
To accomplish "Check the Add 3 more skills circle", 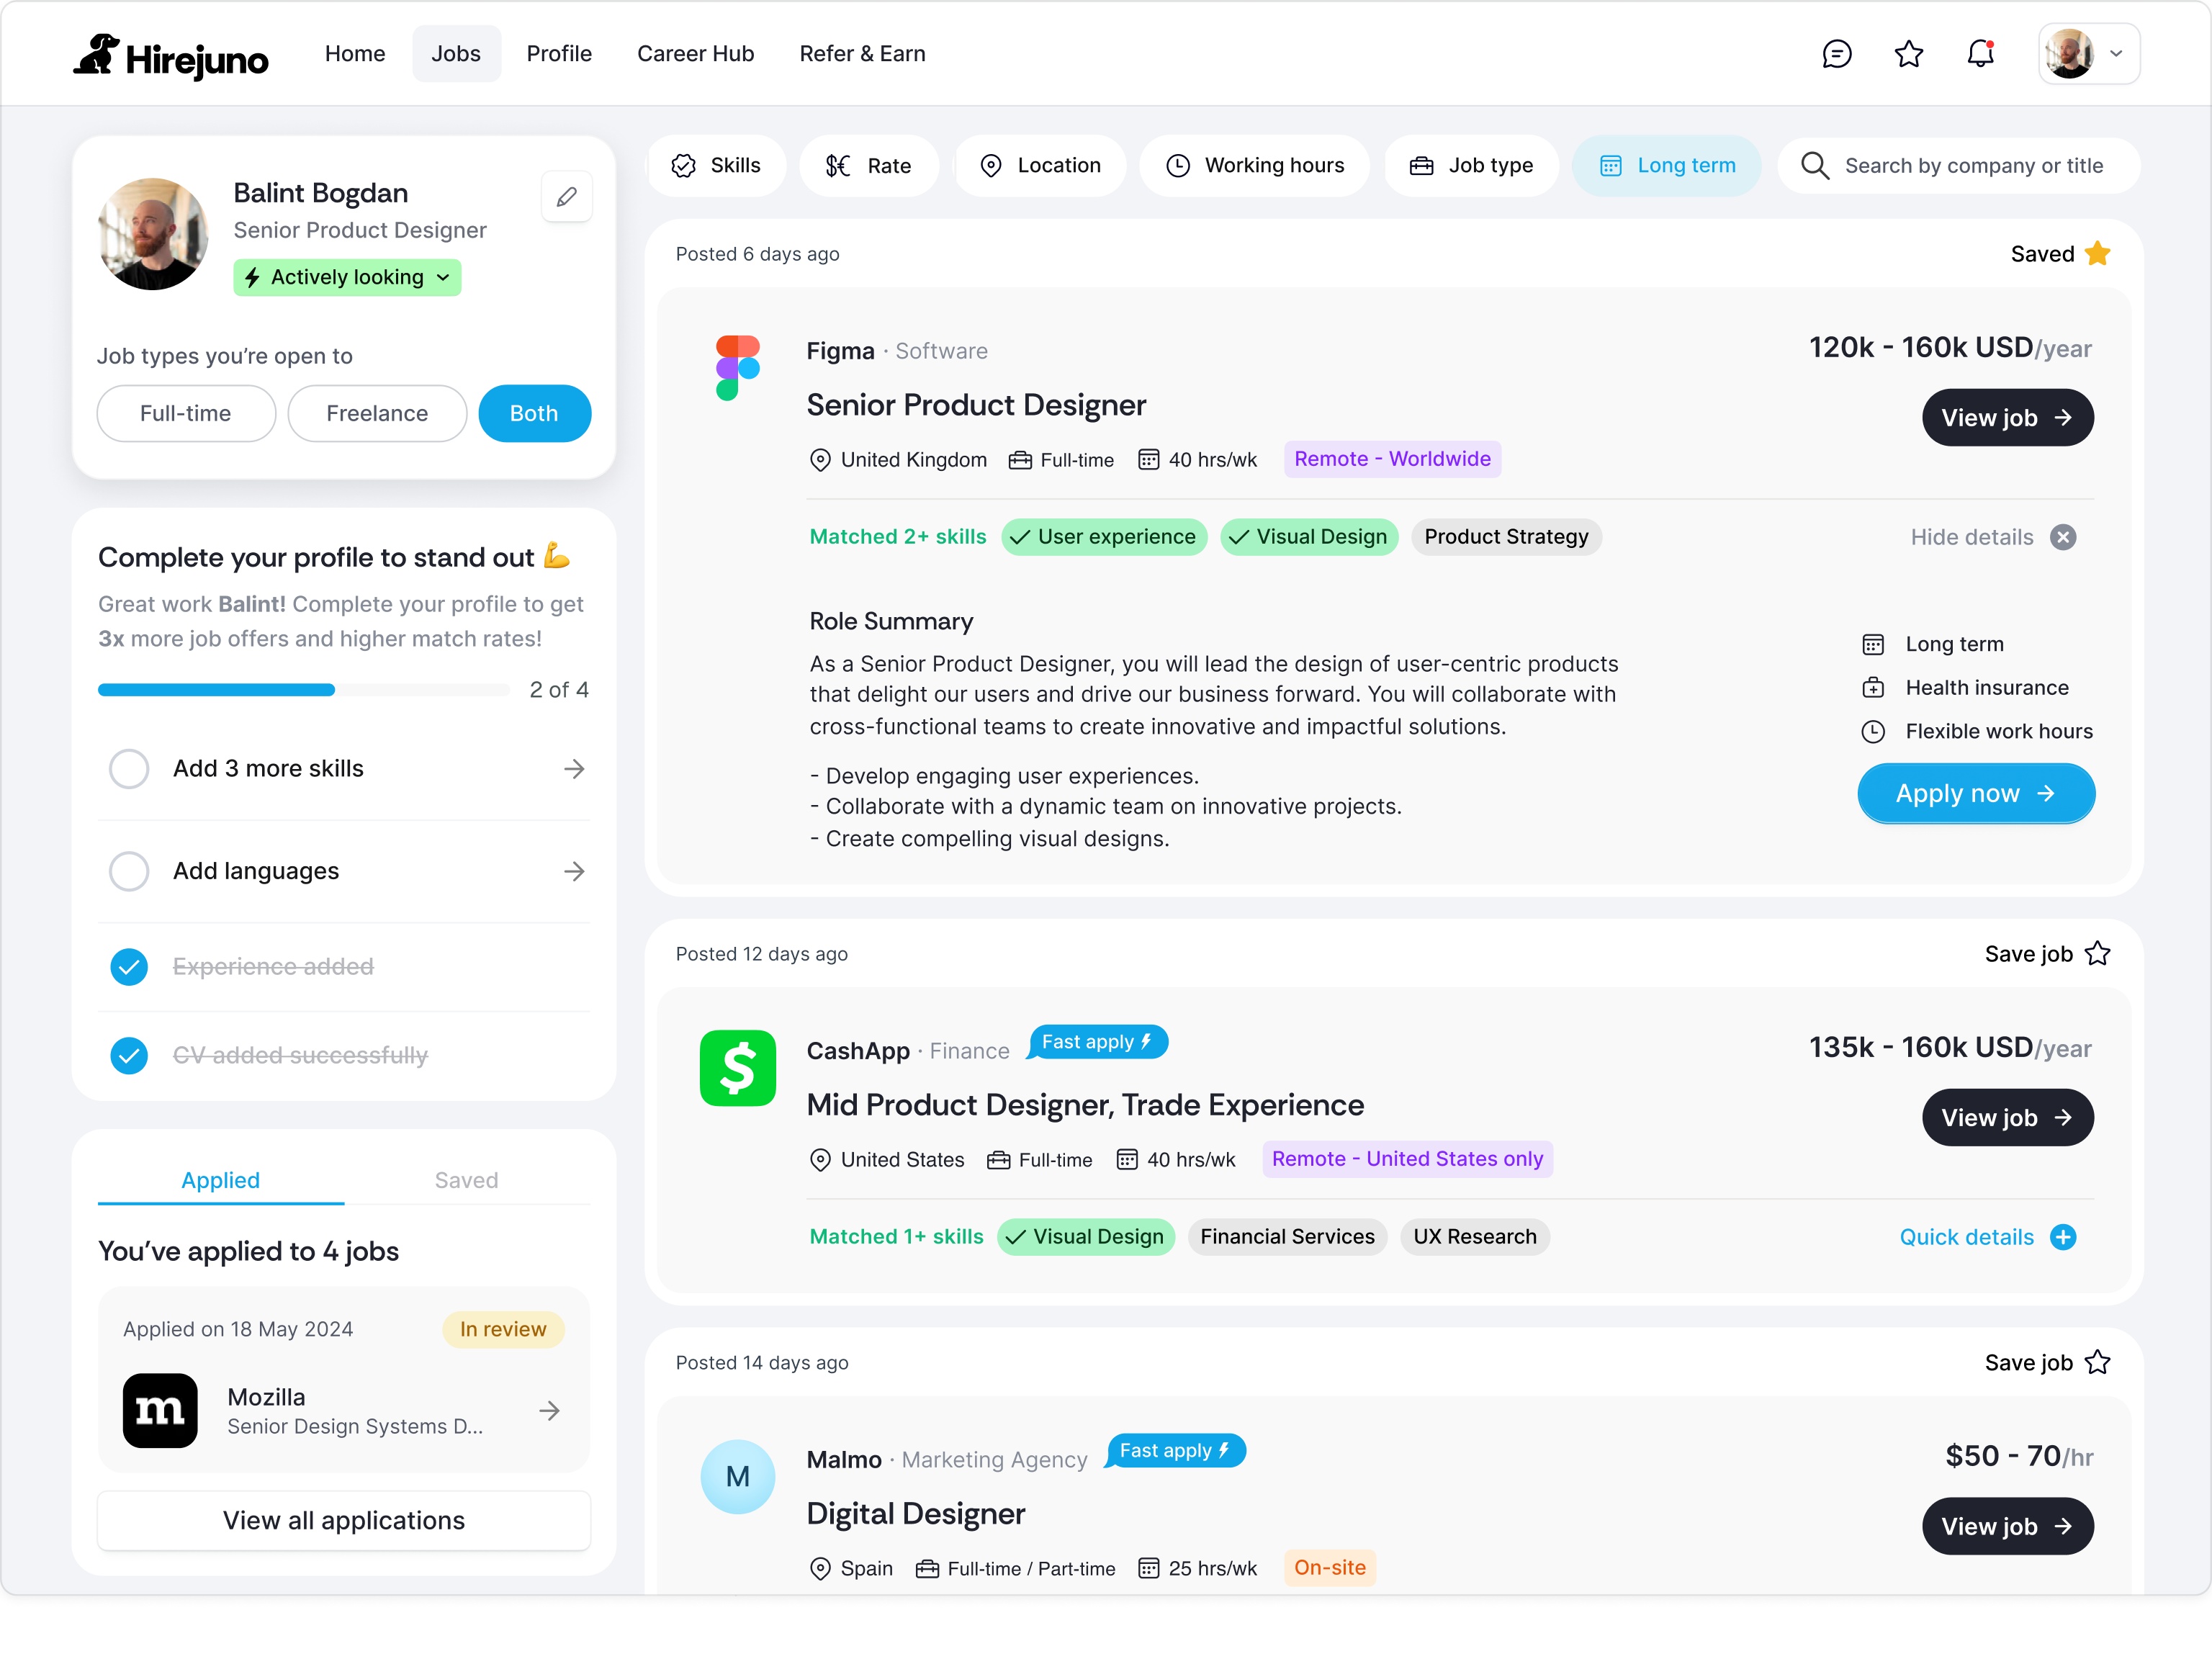I will pyautogui.click(x=129, y=769).
